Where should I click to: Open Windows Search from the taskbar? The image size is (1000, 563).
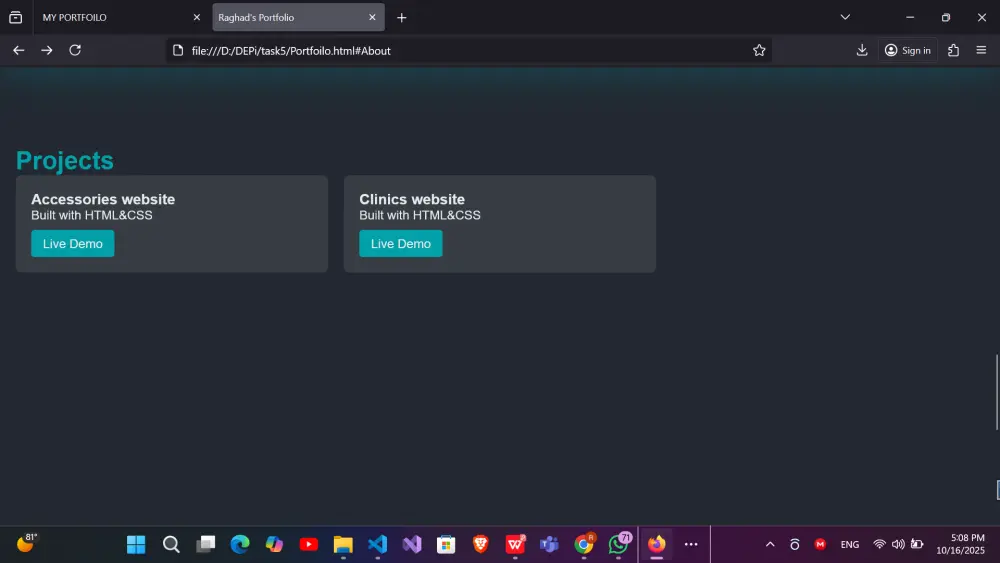pos(171,545)
